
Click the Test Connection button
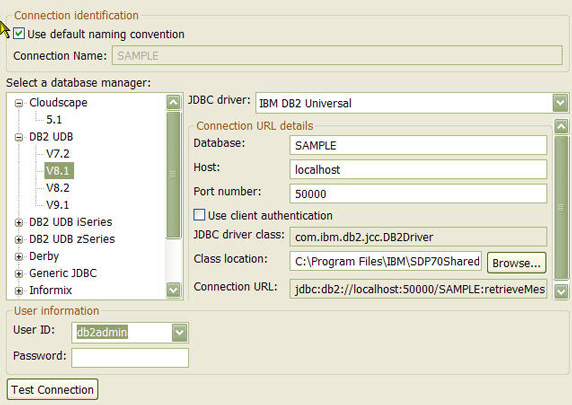click(53, 389)
